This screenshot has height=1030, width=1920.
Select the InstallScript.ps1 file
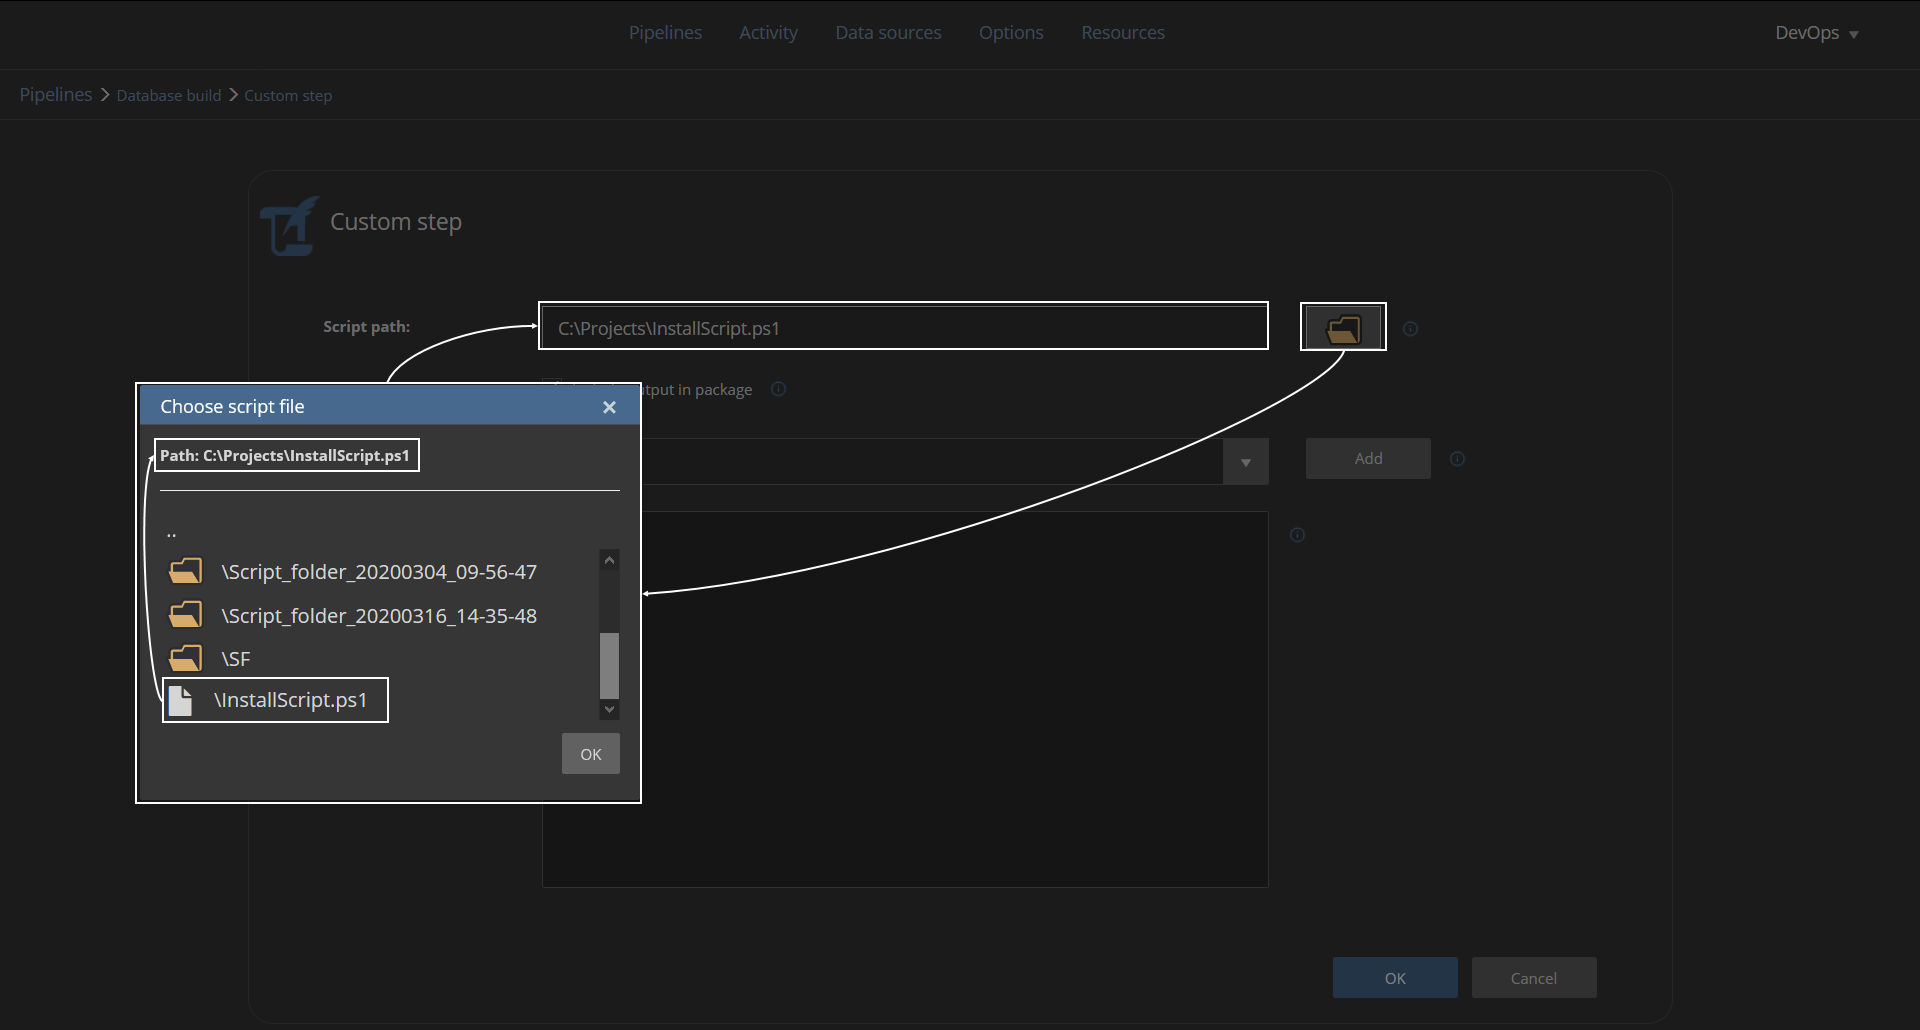coord(289,700)
